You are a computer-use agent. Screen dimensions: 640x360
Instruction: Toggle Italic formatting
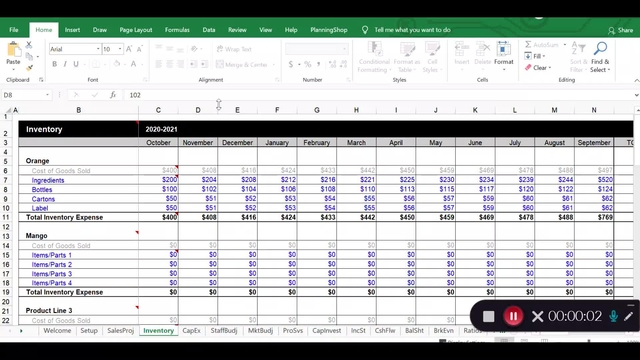click(65, 64)
